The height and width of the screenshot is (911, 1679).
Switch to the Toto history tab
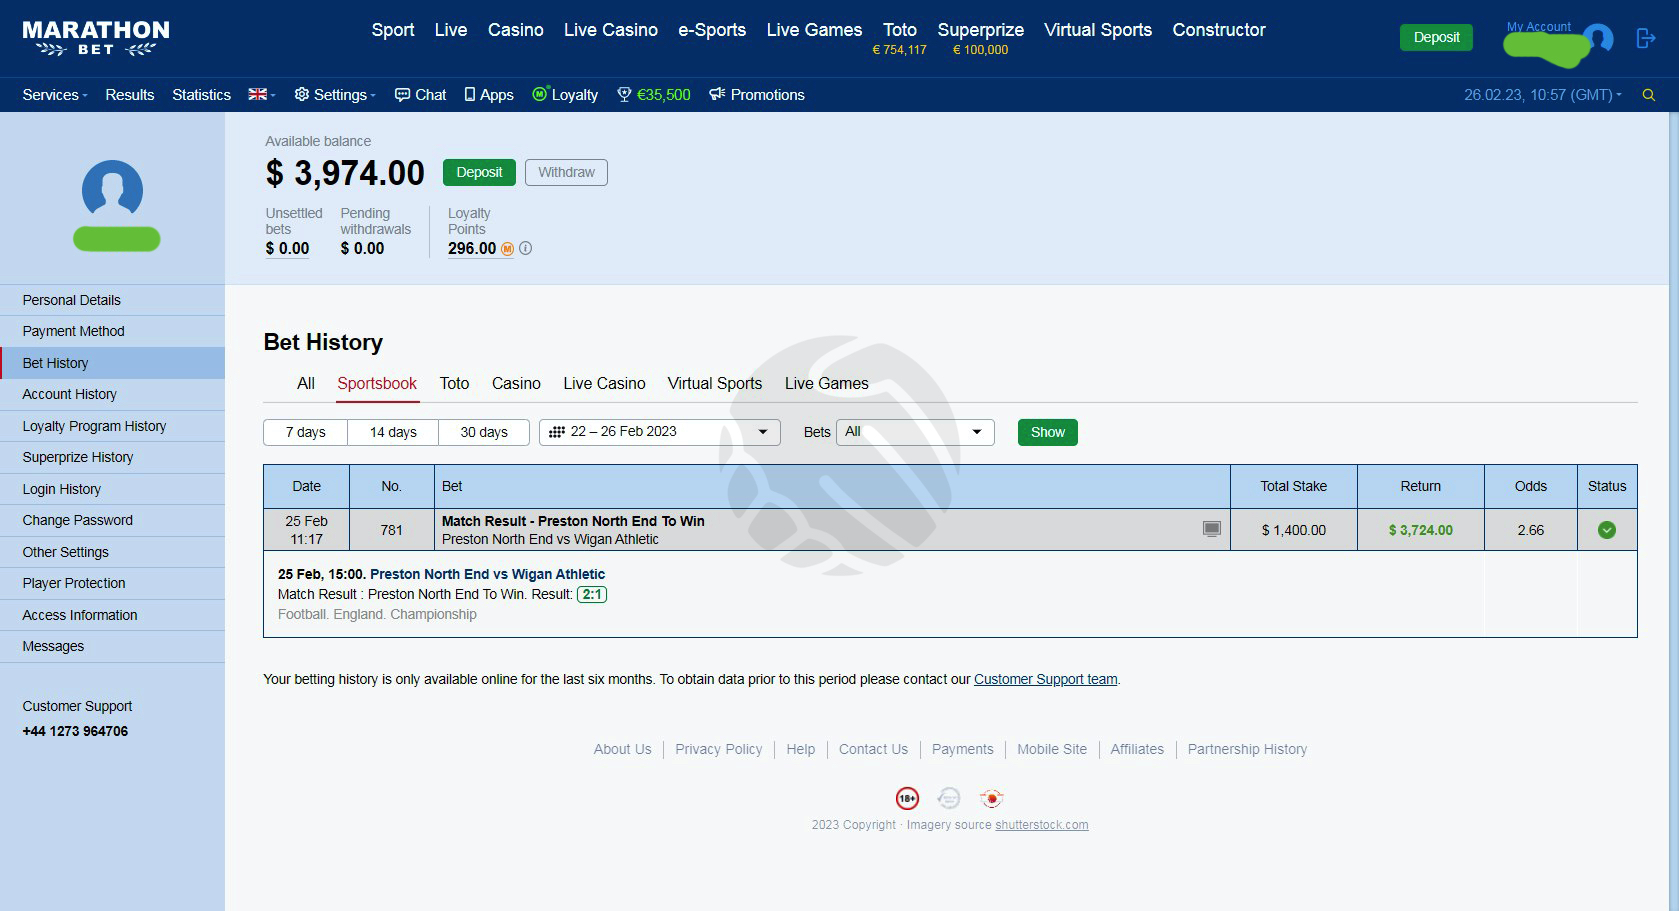tap(454, 383)
